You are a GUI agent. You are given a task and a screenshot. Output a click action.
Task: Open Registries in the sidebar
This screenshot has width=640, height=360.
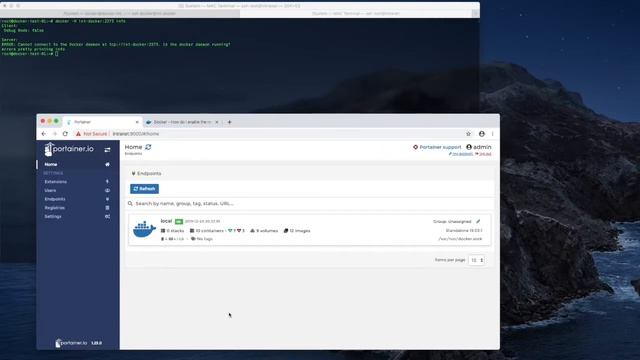tap(54, 208)
